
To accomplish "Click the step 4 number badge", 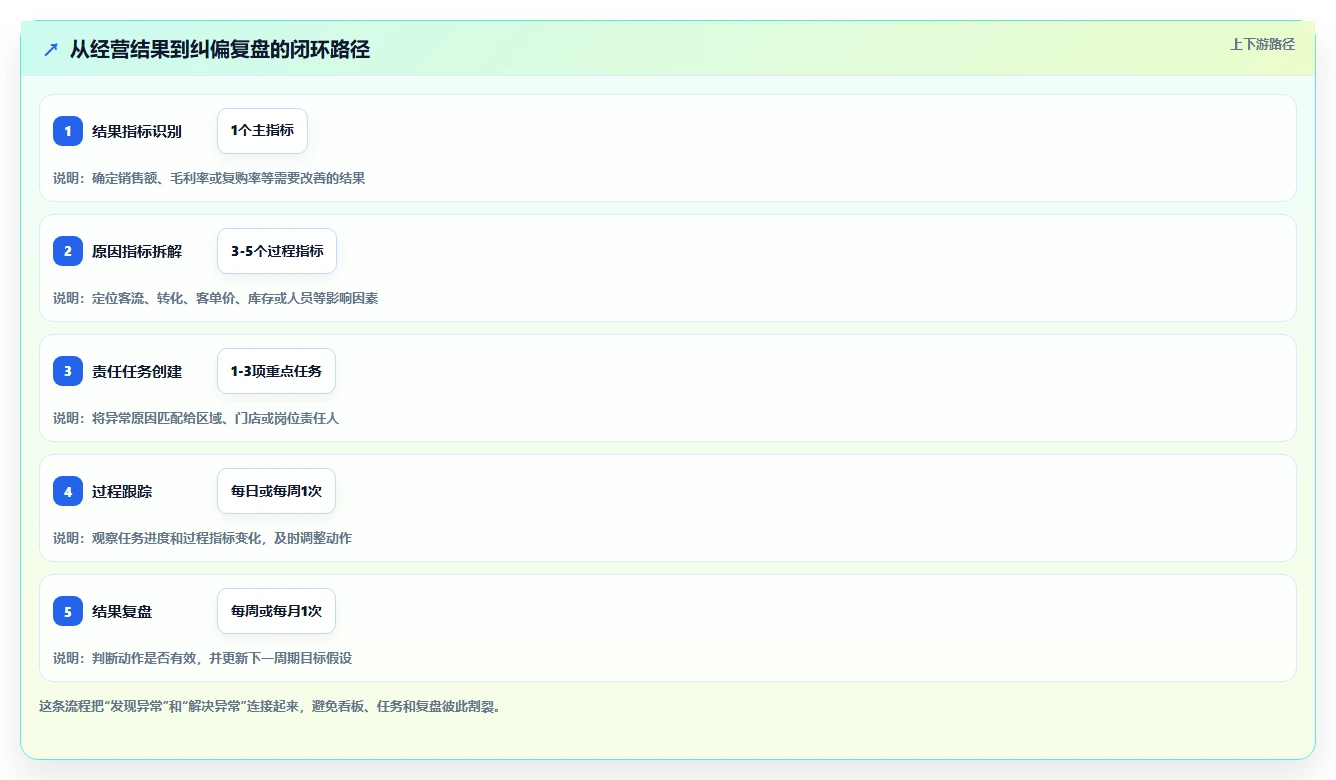I will (68, 491).
